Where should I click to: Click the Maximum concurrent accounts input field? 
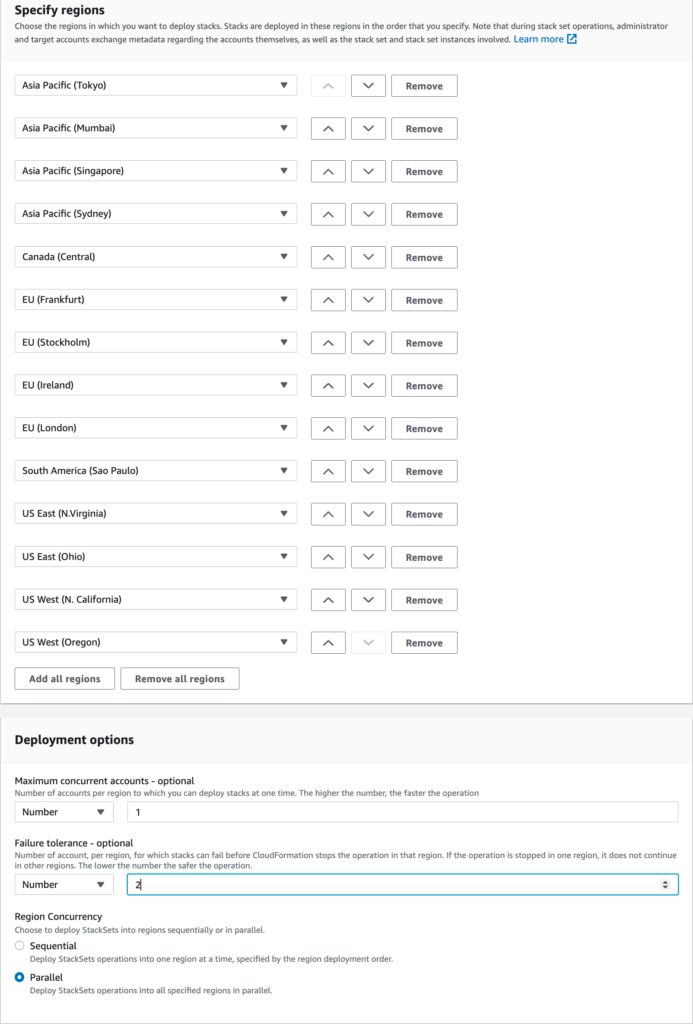click(x=402, y=812)
